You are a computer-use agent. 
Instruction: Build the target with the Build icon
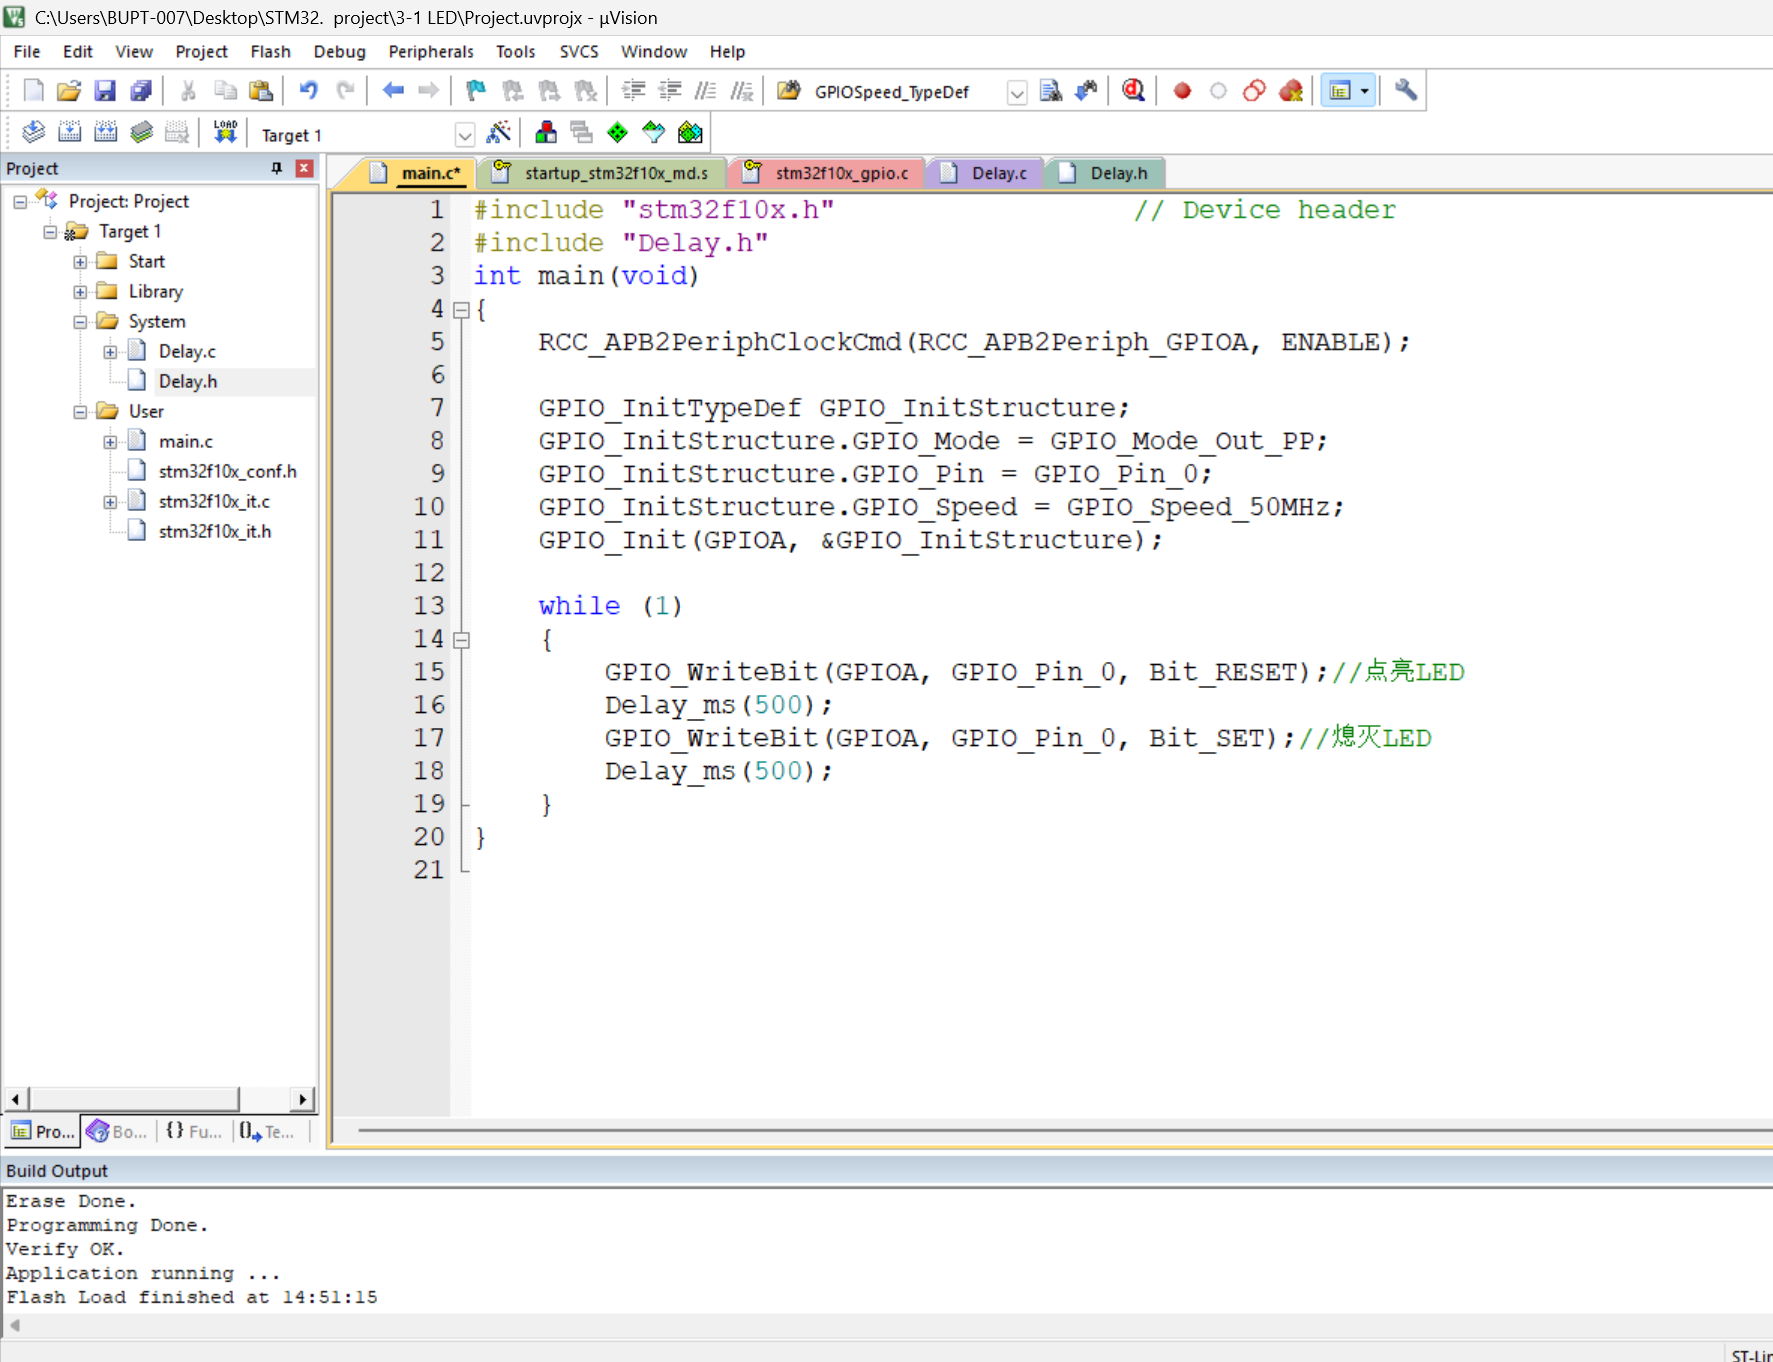pos(69,132)
